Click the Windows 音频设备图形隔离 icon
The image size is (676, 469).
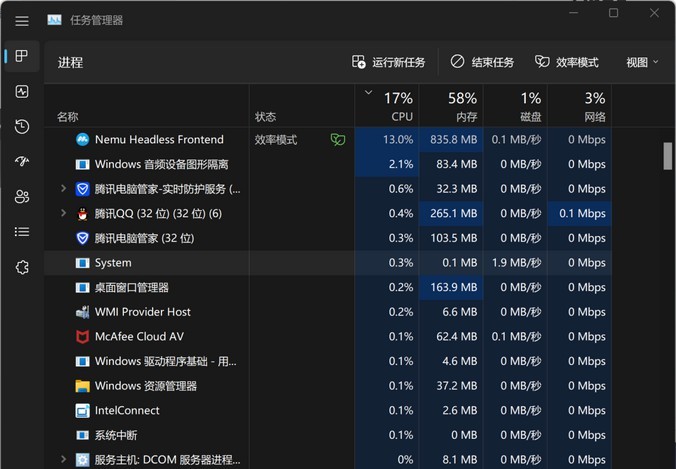coord(82,164)
